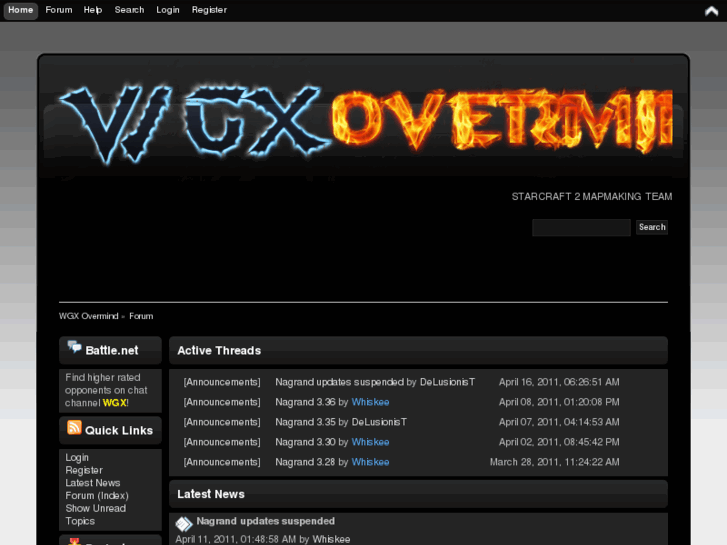727x545 pixels.
Task: Click the site search input field
Action: [581, 227]
